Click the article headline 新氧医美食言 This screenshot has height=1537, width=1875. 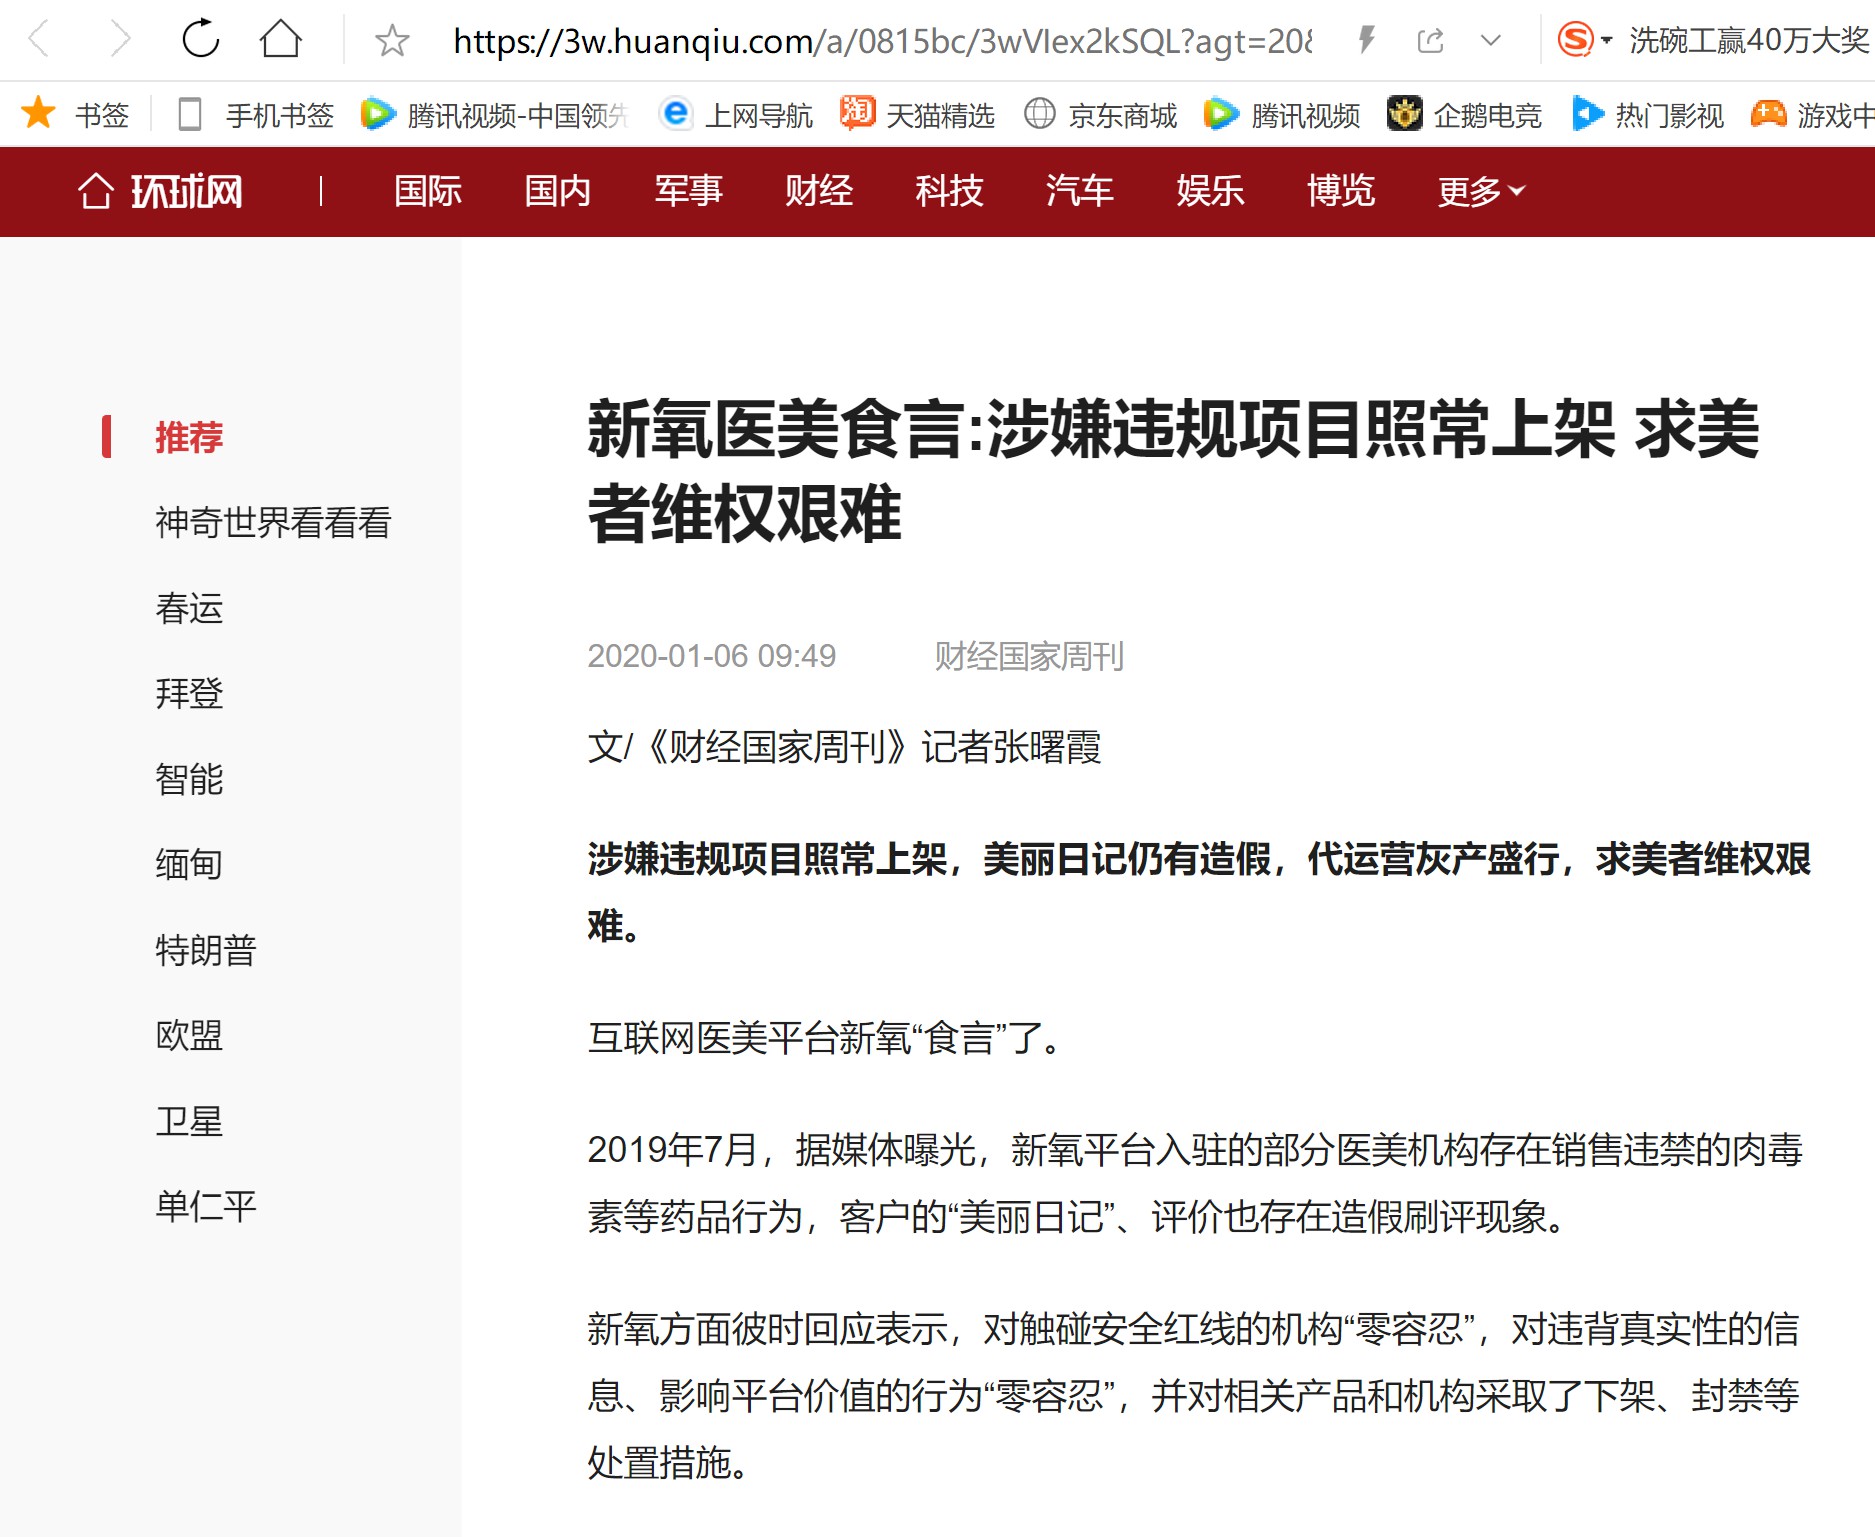click(1173, 471)
